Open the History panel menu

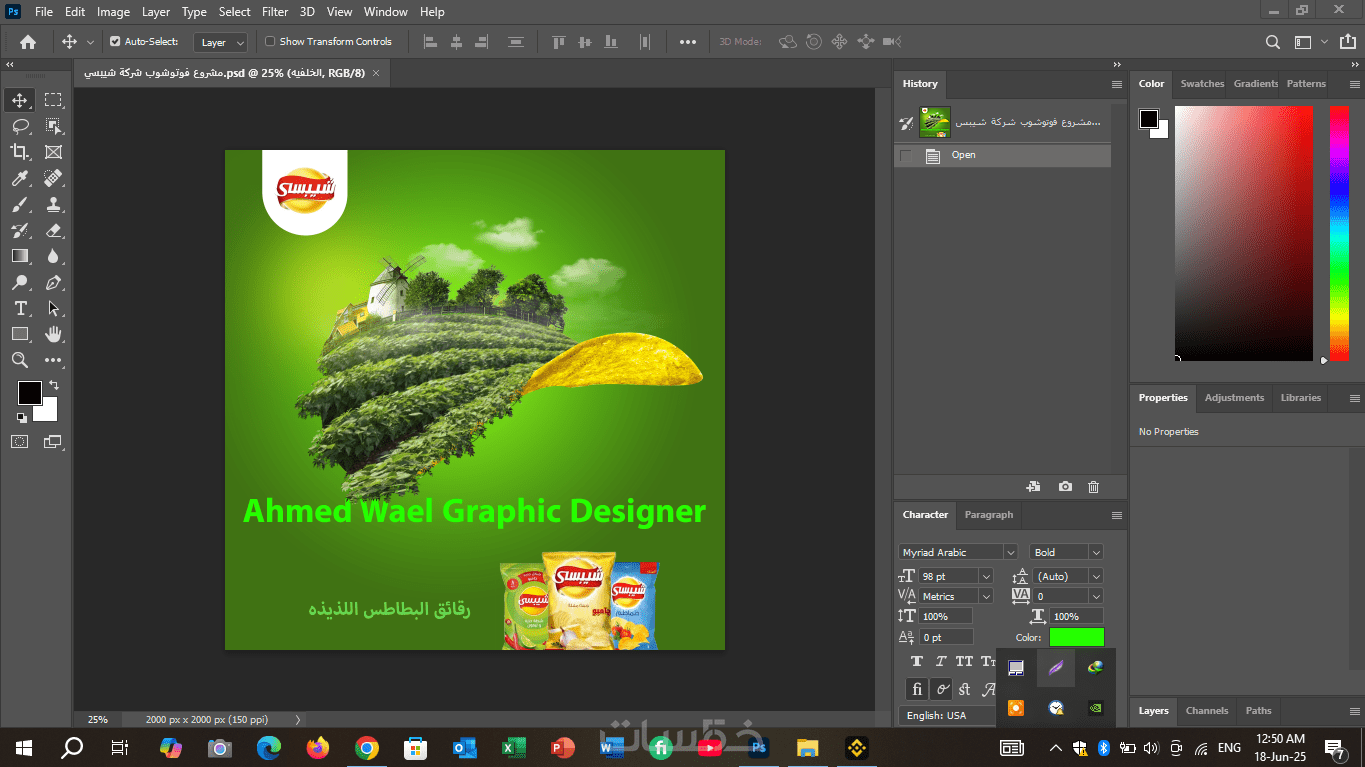[x=1117, y=84]
